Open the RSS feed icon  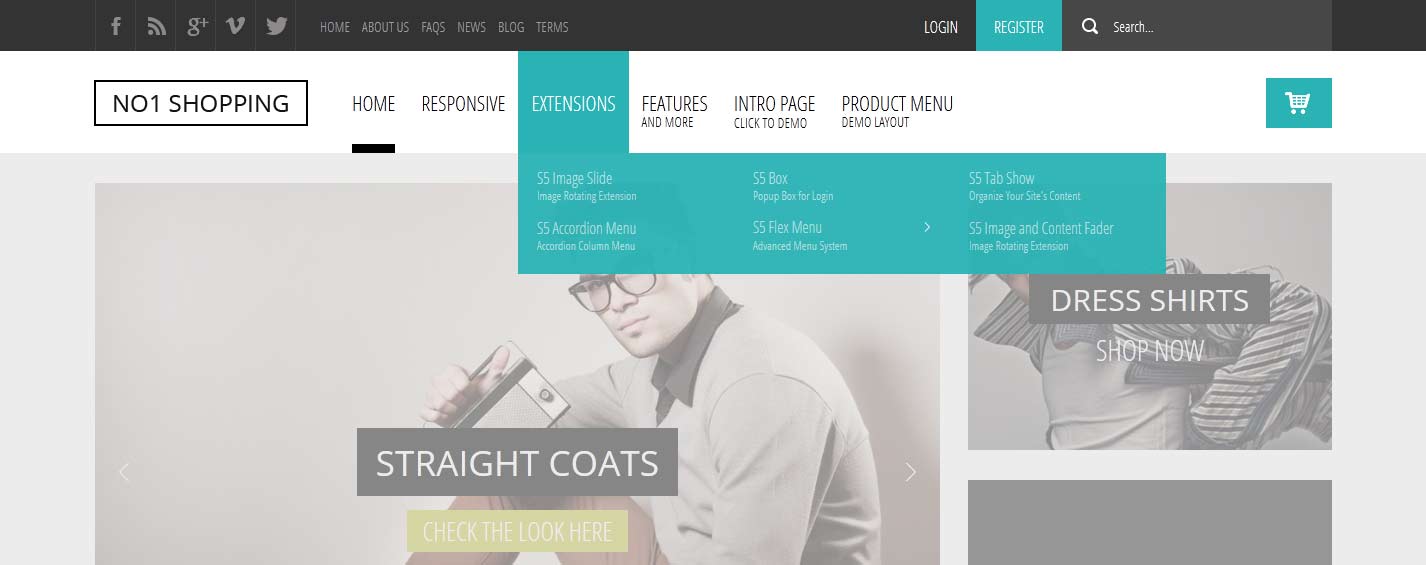[x=156, y=26]
